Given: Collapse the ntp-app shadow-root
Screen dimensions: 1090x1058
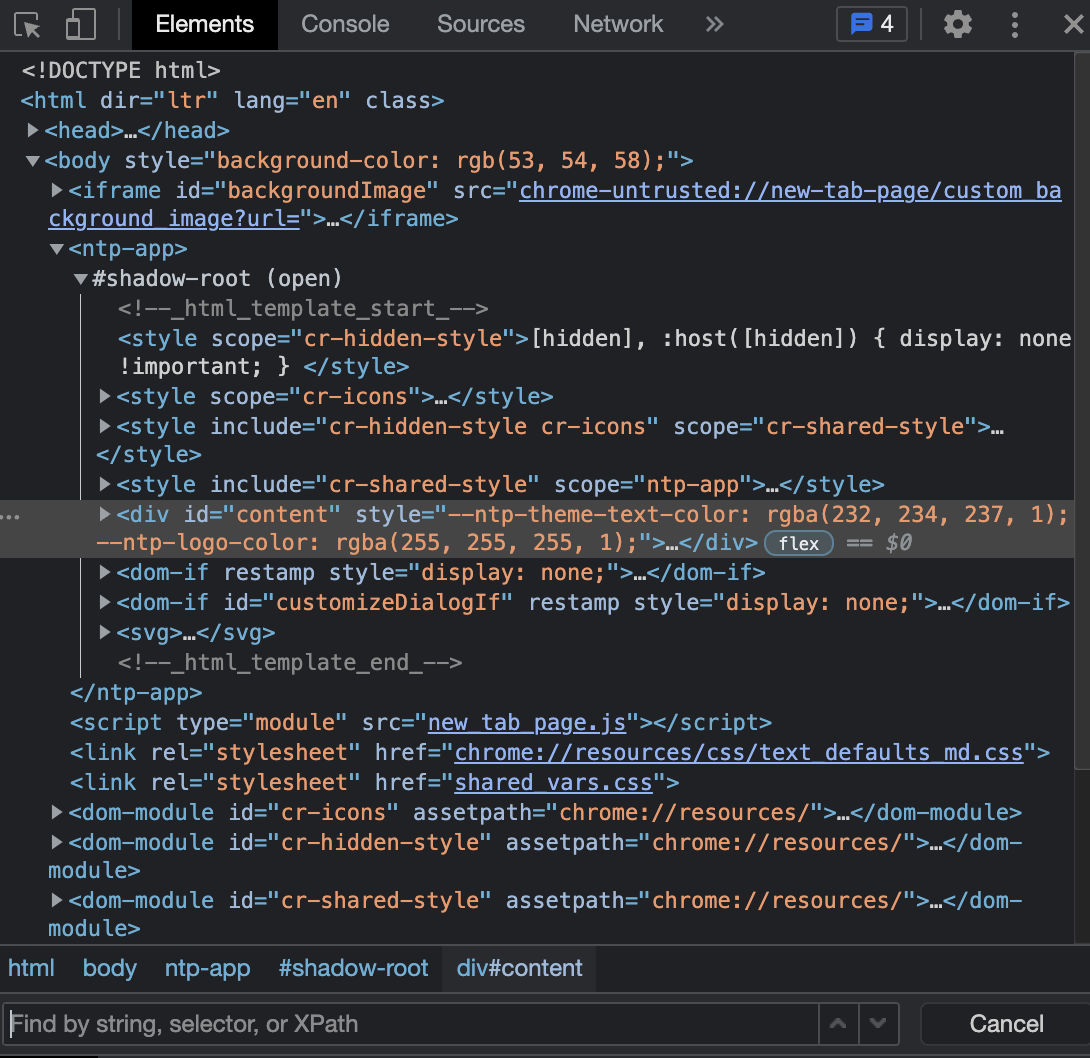Looking at the screenshot, I should coord(80,278).
